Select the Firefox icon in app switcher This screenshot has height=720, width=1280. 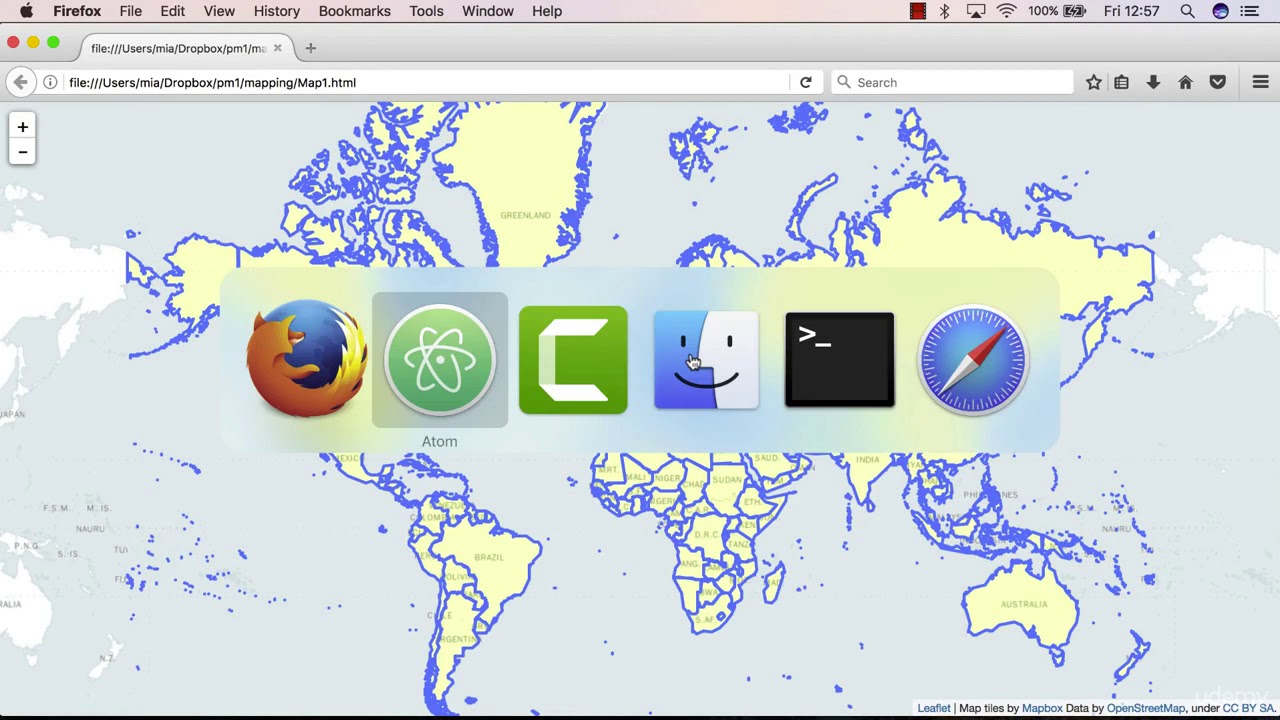(307, 360)
